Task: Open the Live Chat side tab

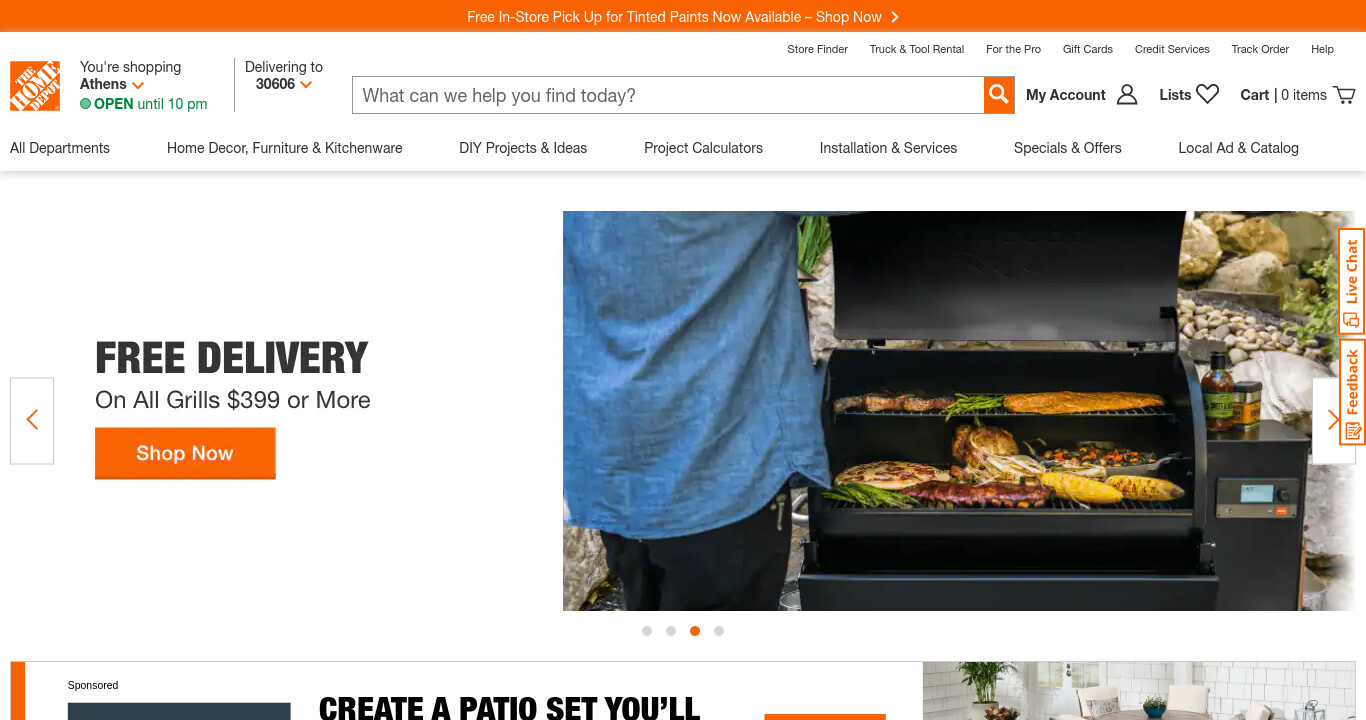Action: (x=1352, y=281)
